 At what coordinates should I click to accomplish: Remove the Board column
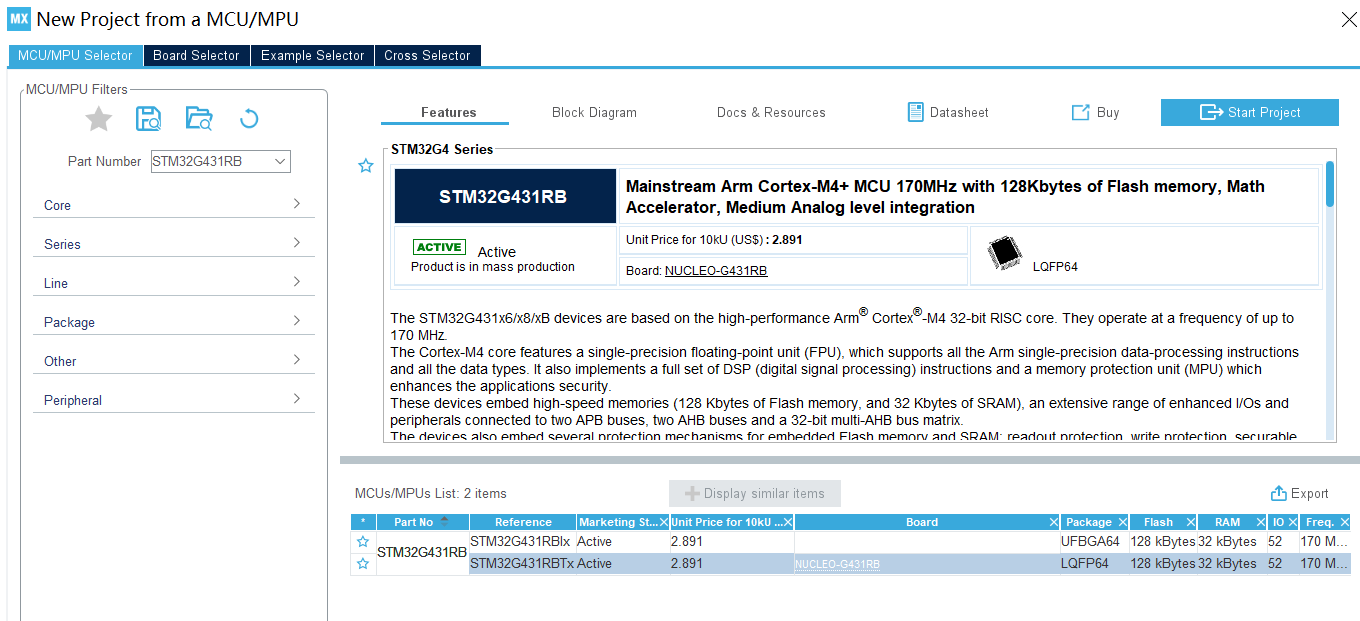pos(1053,522)
